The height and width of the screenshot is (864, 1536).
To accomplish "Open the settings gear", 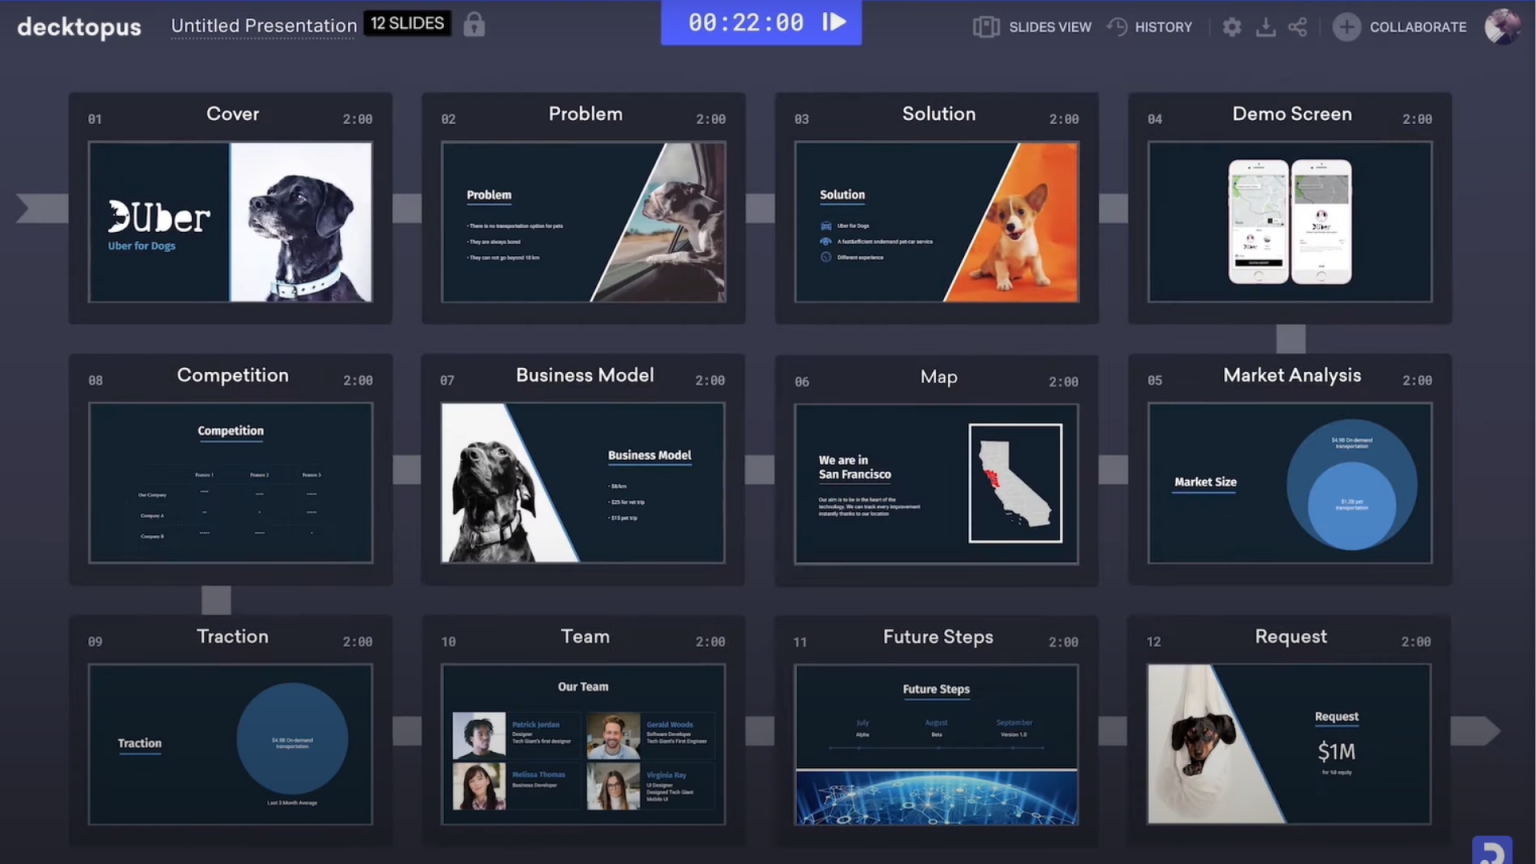I will point(1232,27).
